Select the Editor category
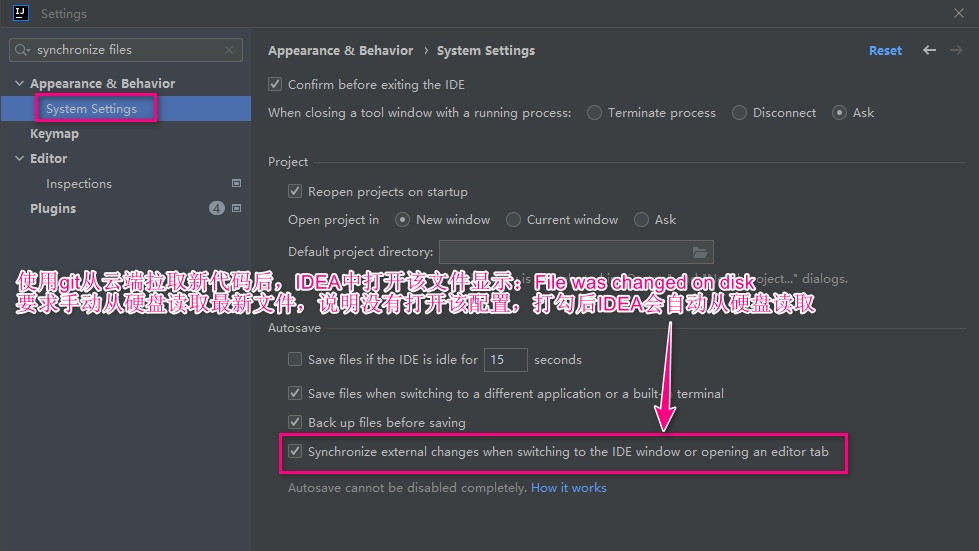This screenshot has height=551, width=979. (x=49, y=158)
